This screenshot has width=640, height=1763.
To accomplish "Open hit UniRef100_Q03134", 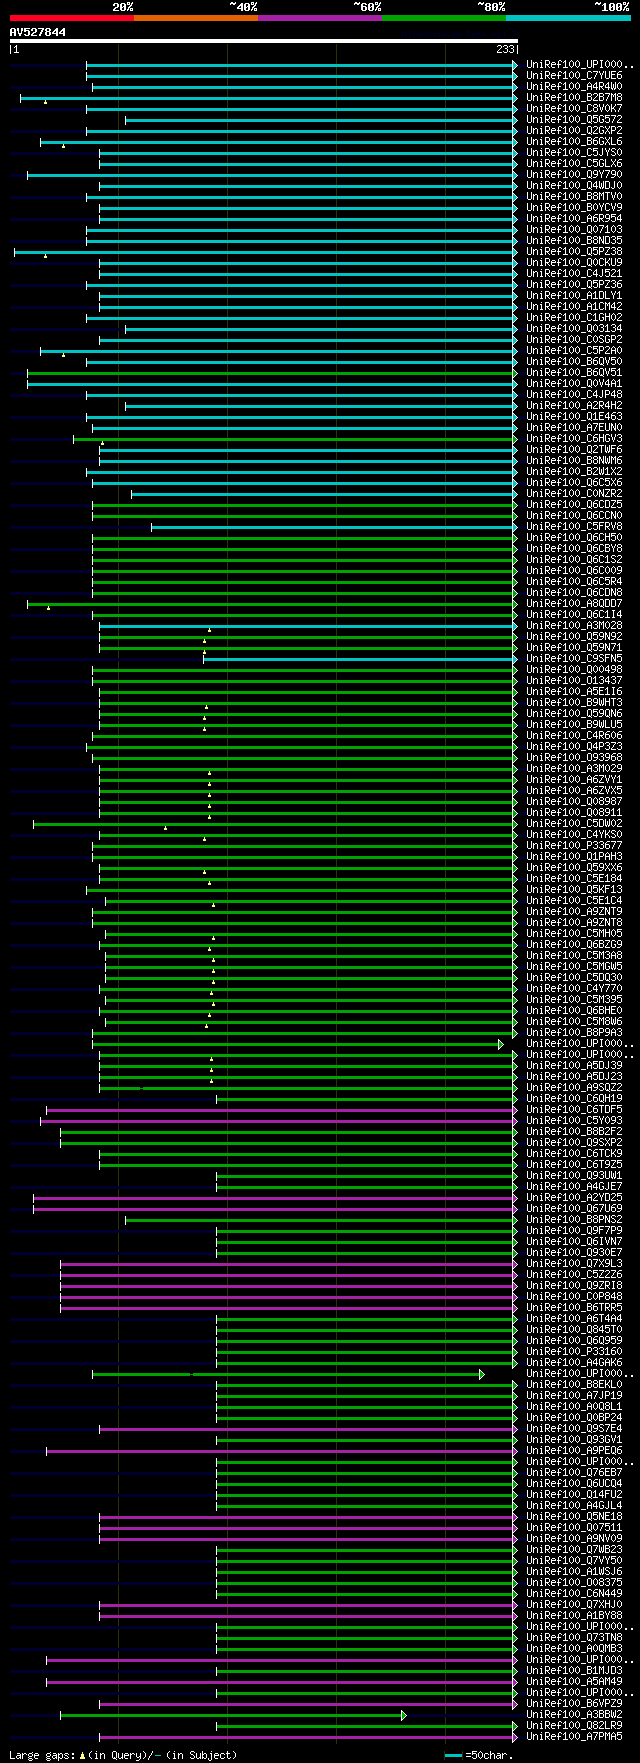I will (x=574, y=329).
